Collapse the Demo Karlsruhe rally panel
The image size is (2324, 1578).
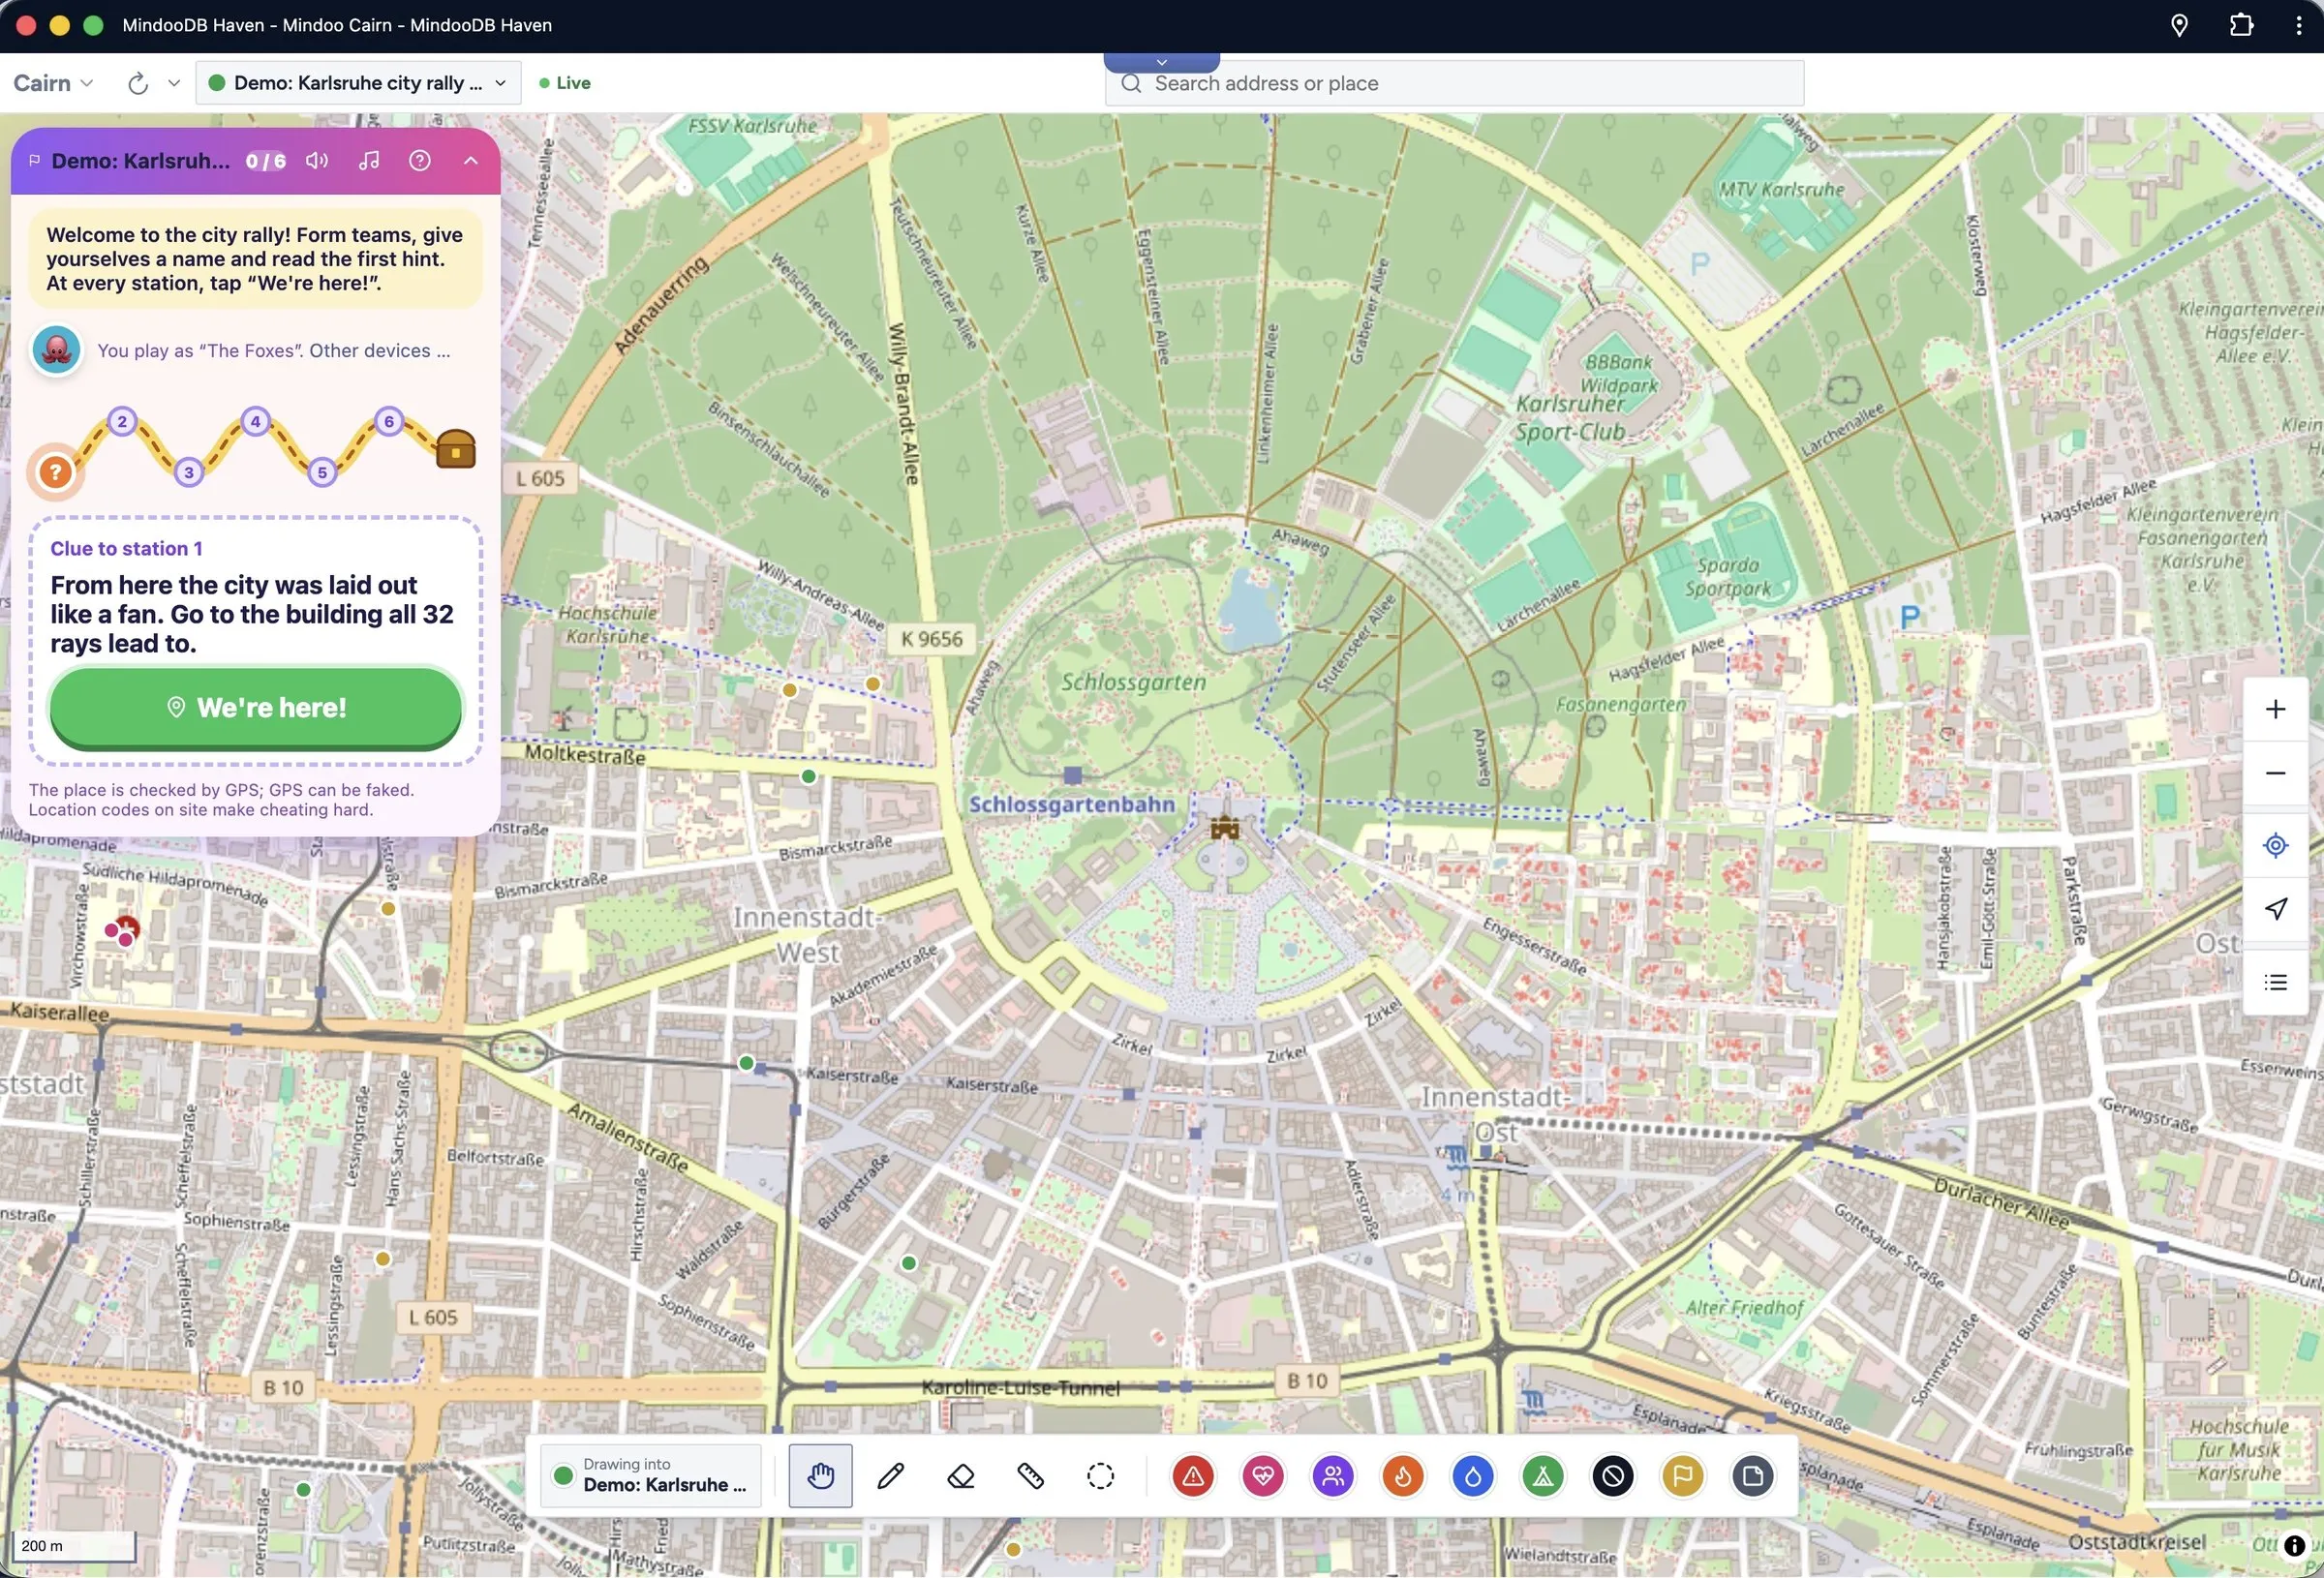pyautogui.click(x=471, y=160)
